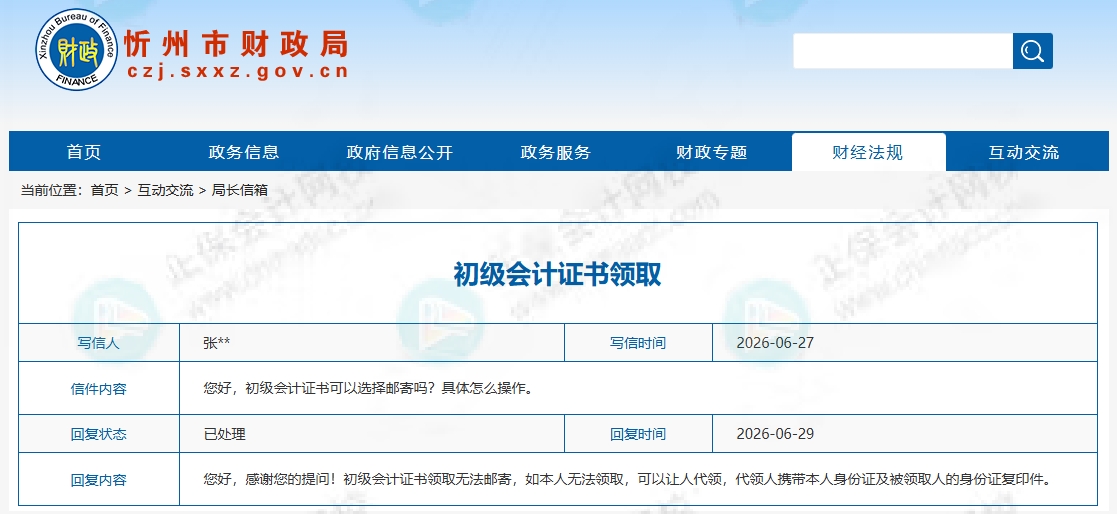Click the 互动交流 breadcrumb link
The image size is (1117, 514).
click(165, 190)
